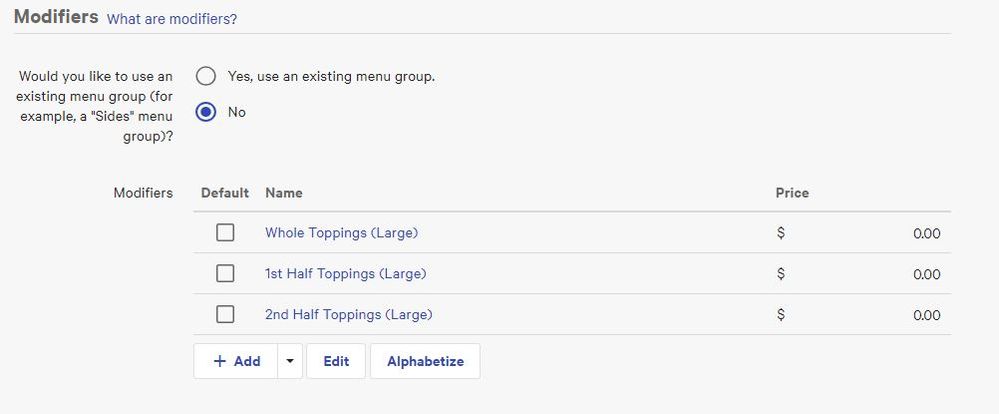Select 'Yes, use an existing menu group' radio
This screenshot has height=414, width=999.
pyautogui.click(x=206, y=76)
